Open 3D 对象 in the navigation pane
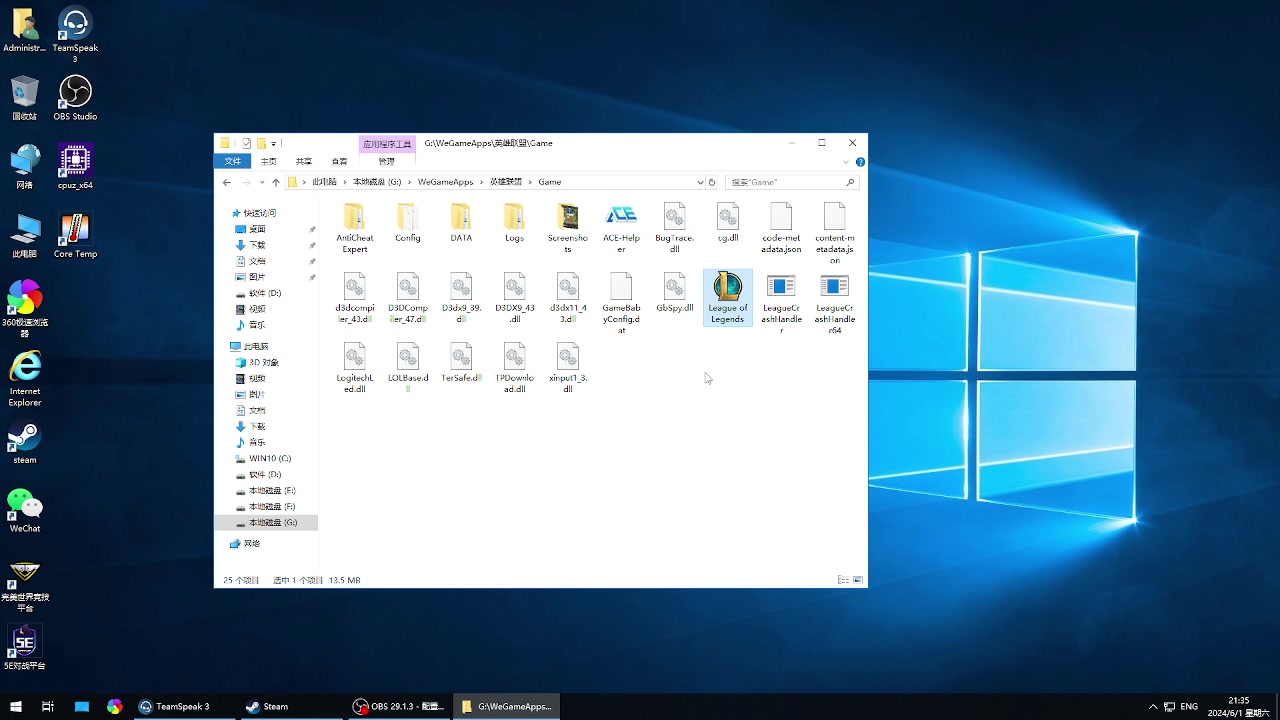This screenshot has width=1280, height=720. [263, 362]
